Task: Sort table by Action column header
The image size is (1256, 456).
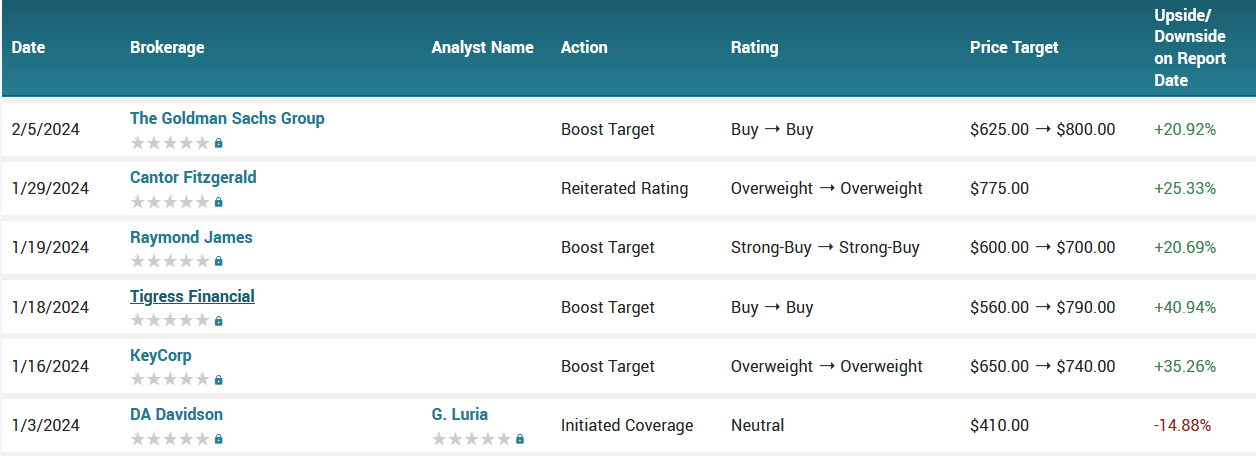Action: click(584, 47)
